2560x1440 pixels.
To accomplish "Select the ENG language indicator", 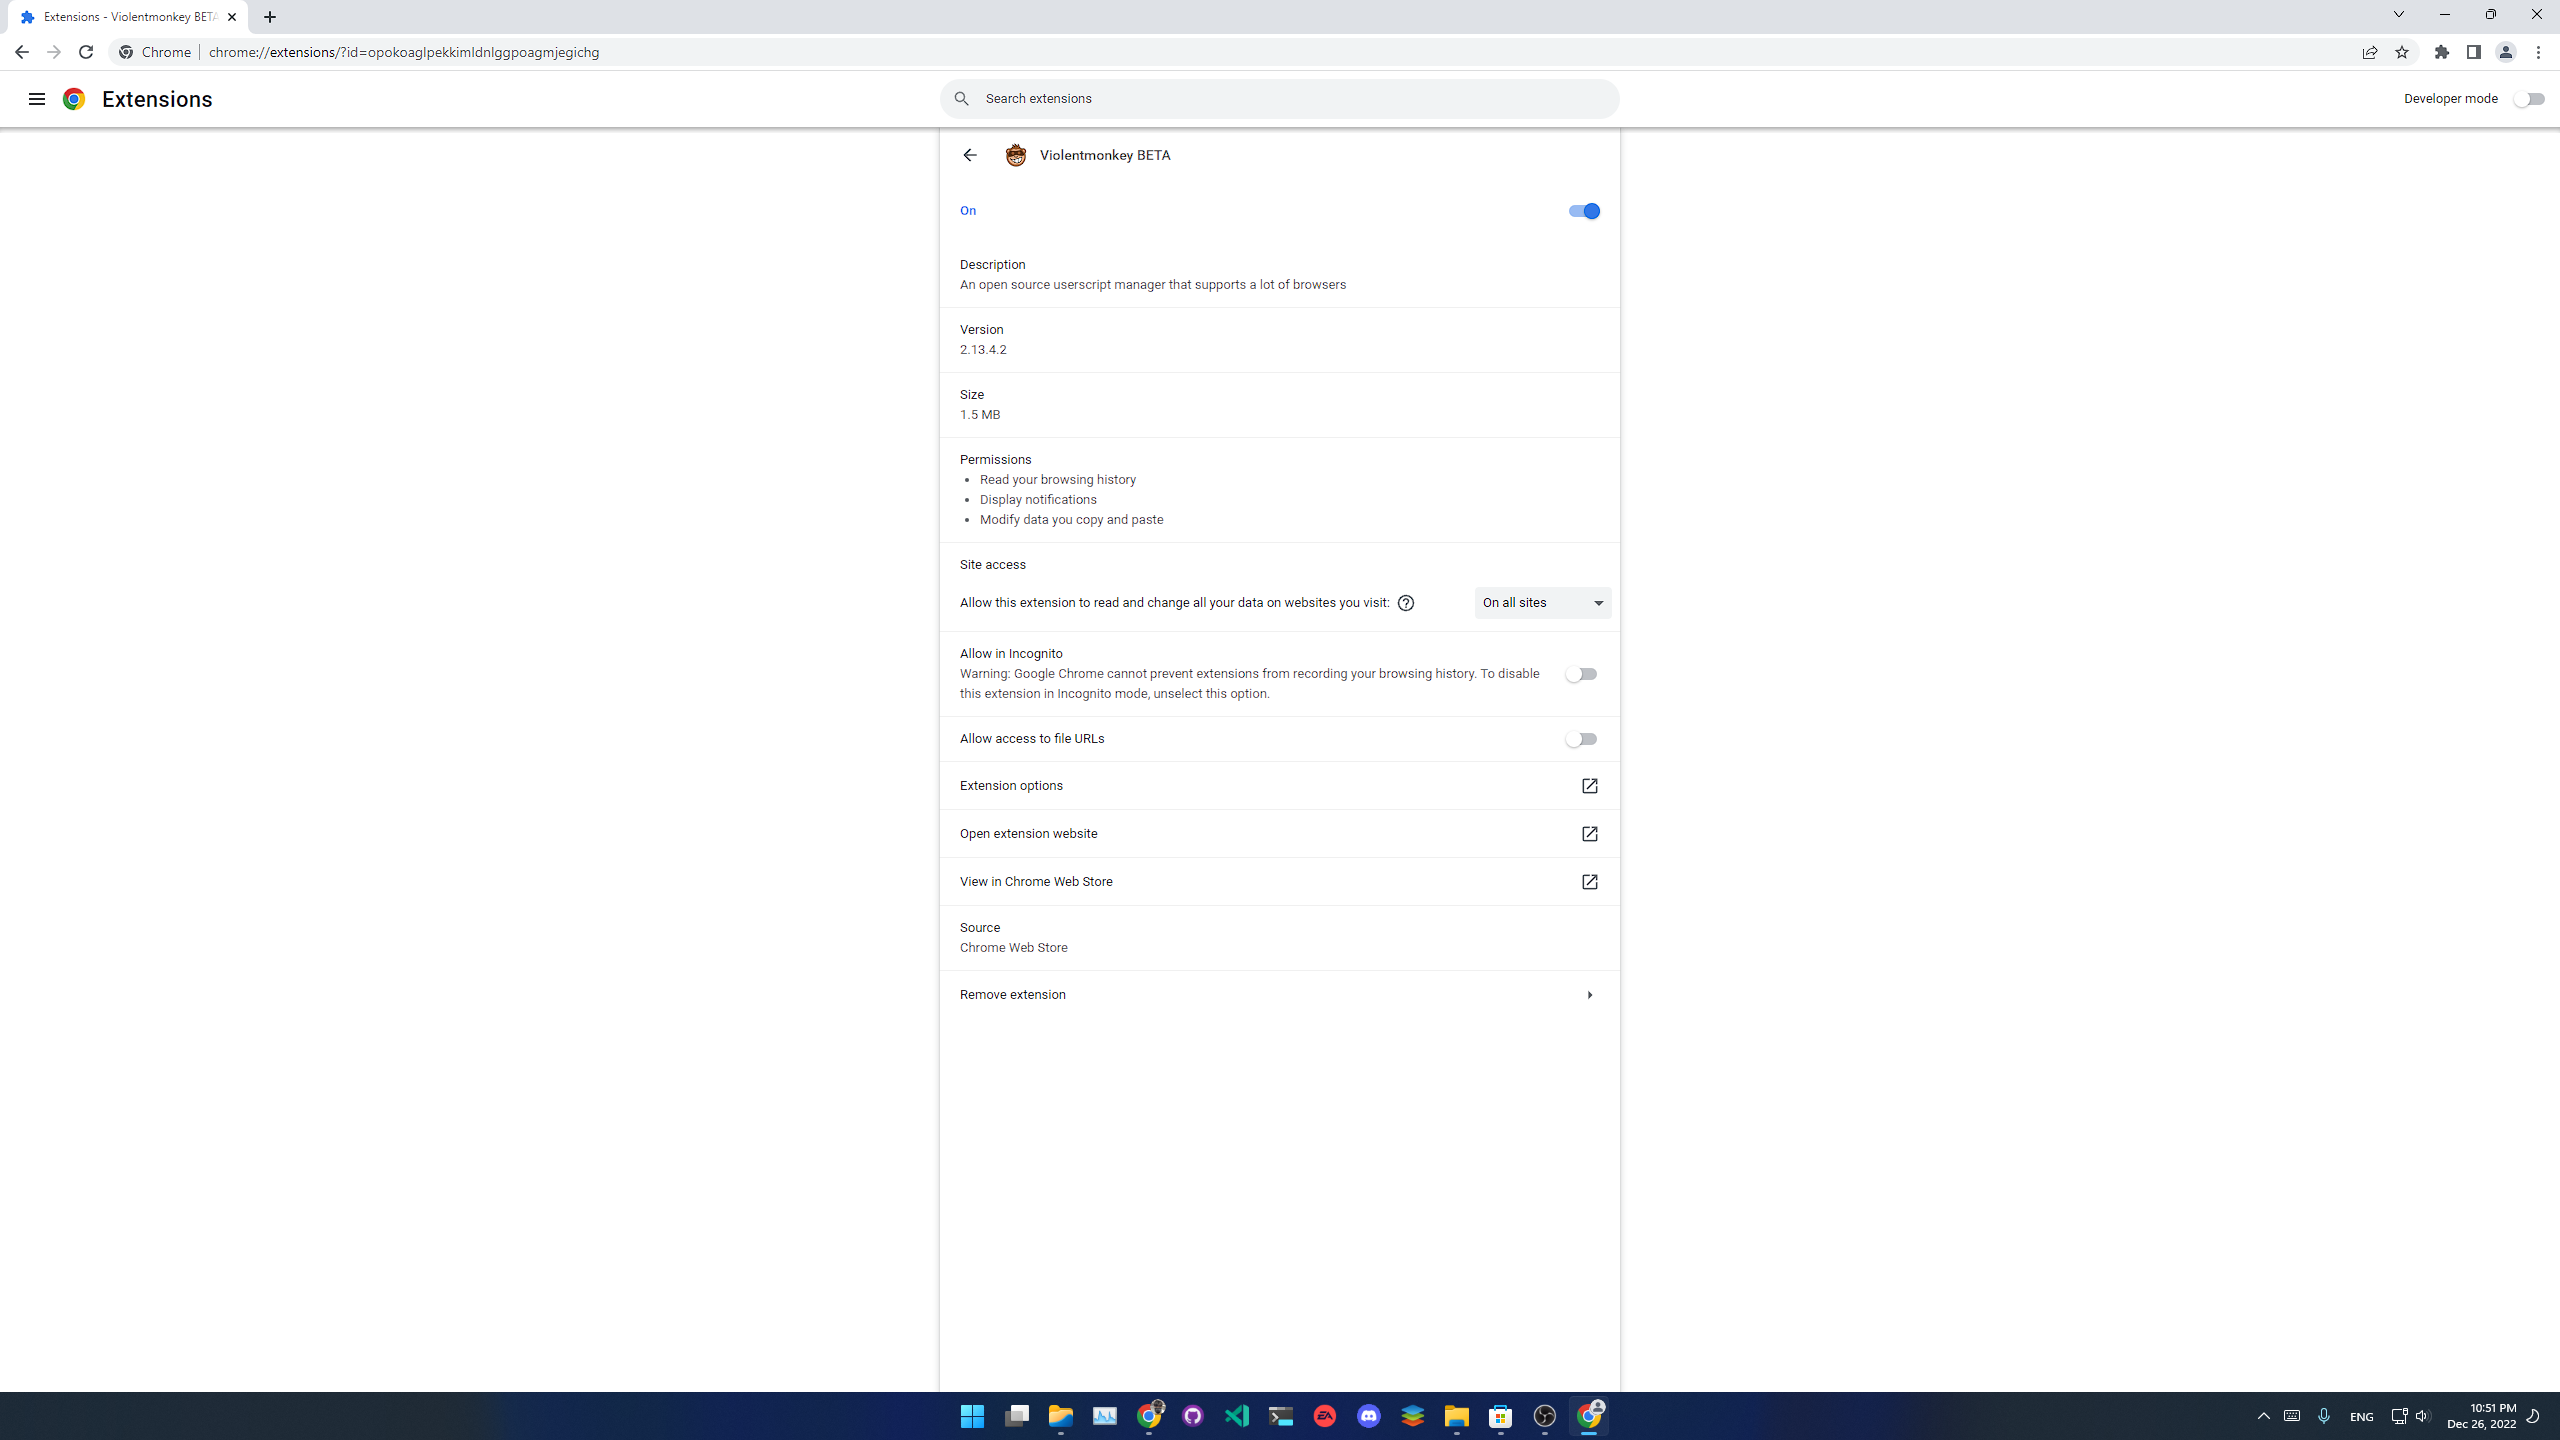I will click(x=2361, y=1416).
